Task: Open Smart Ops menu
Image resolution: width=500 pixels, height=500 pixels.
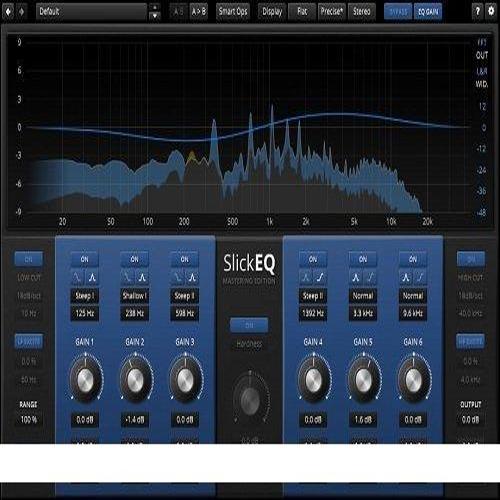Action: point(233,12)
